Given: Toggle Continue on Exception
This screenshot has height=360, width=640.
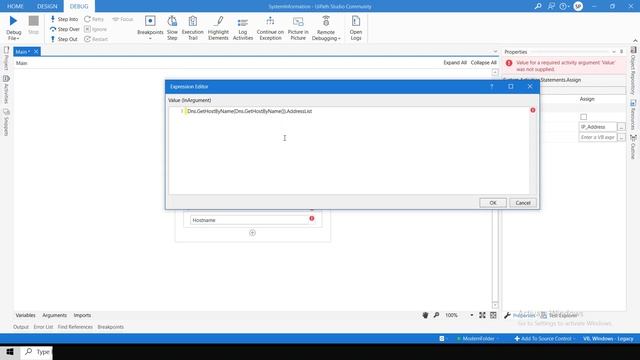Looking at the screenshot, I should pos(270,28).
